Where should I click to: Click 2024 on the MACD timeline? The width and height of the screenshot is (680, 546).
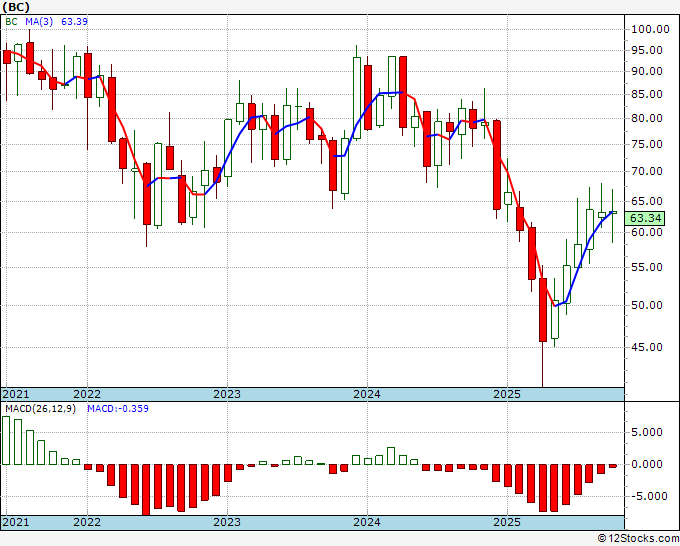point(367,522)
